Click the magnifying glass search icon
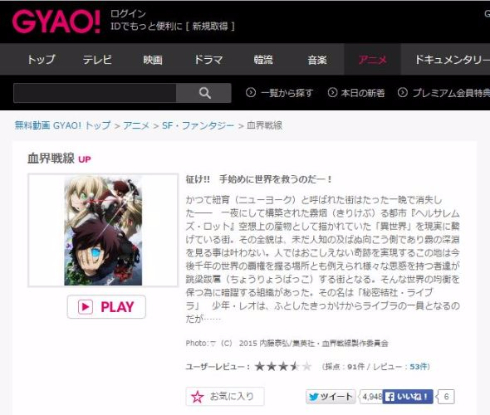Viewport: 490px width, 415px height. click(204, 93)
